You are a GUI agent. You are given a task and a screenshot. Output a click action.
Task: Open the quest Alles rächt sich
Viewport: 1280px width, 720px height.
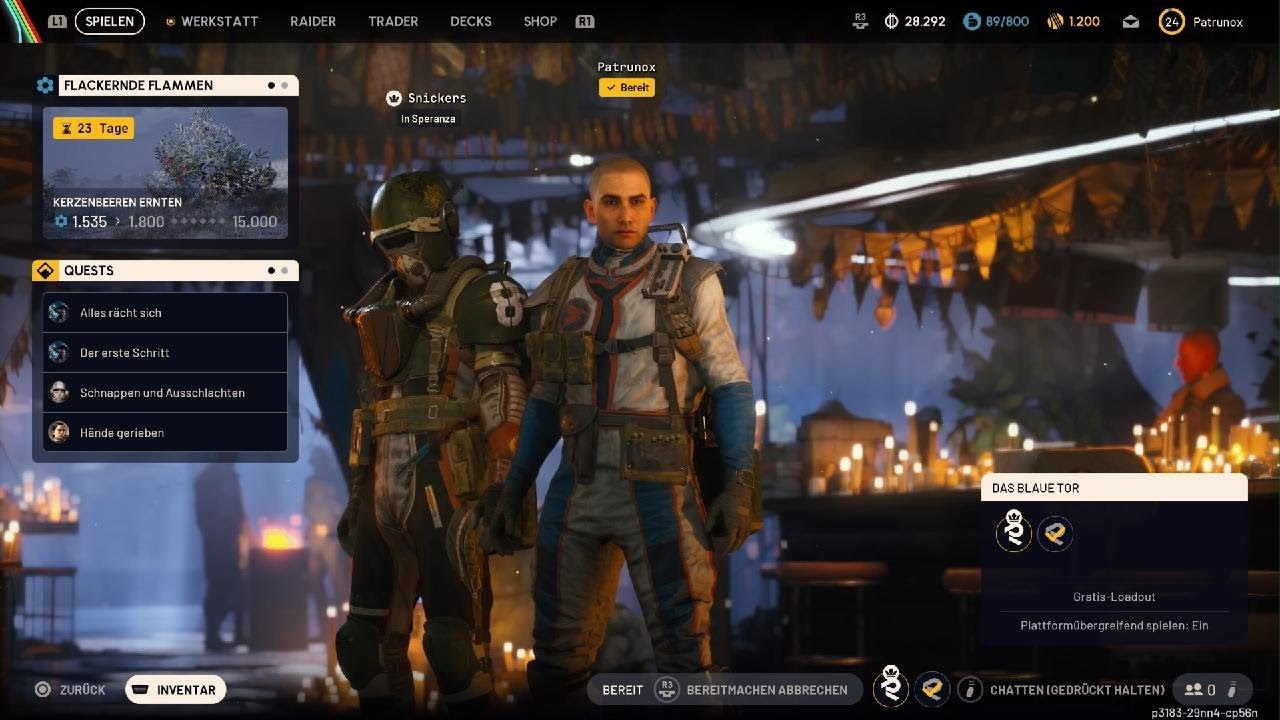tap(165, 313)
